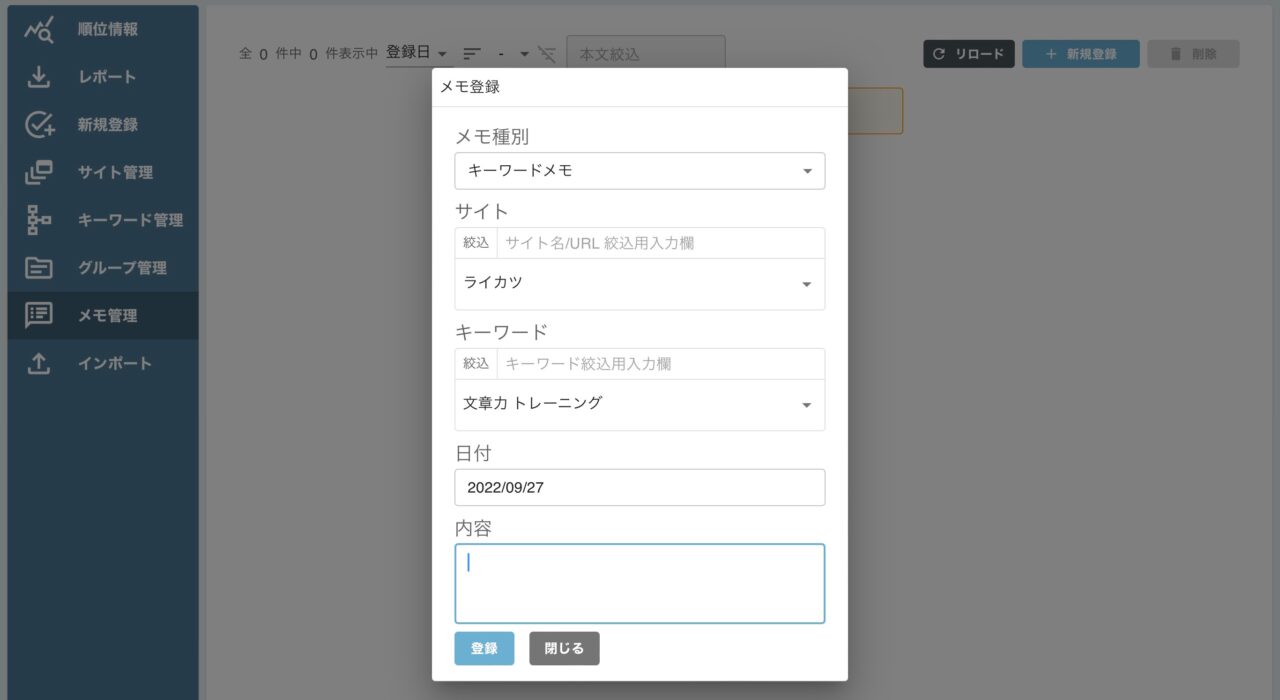Click the 日付 field showing 2022/09/27
This screenshot has width=1280, height=700.
point(640,487)
